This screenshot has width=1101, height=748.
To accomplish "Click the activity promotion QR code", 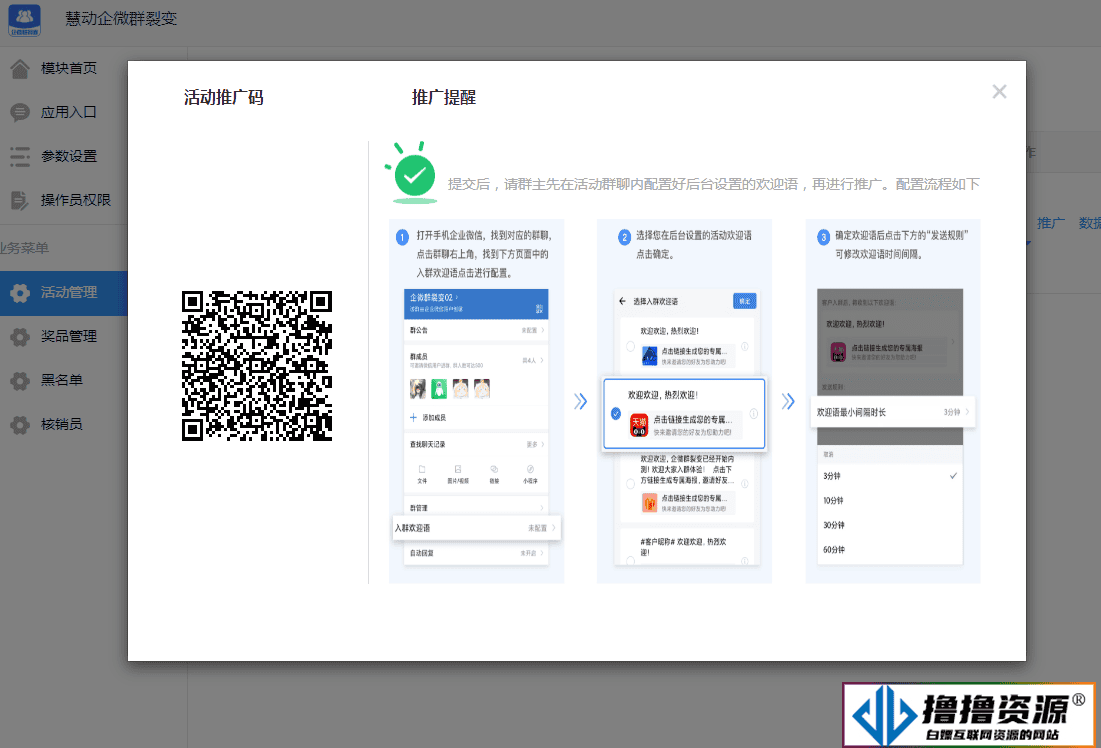I will [257, 366].
